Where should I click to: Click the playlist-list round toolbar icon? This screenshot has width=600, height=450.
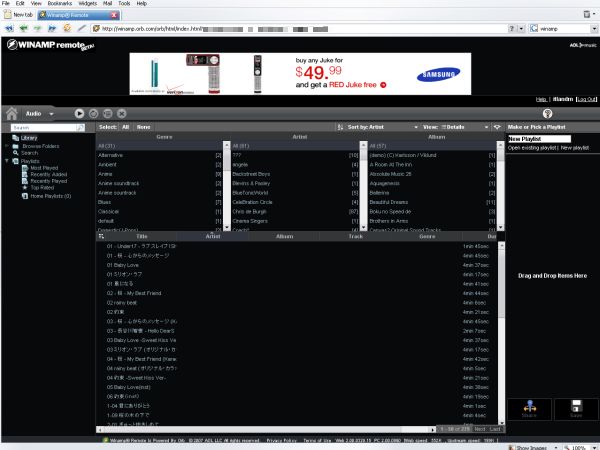pyautogui.click(x=108, y=114)
